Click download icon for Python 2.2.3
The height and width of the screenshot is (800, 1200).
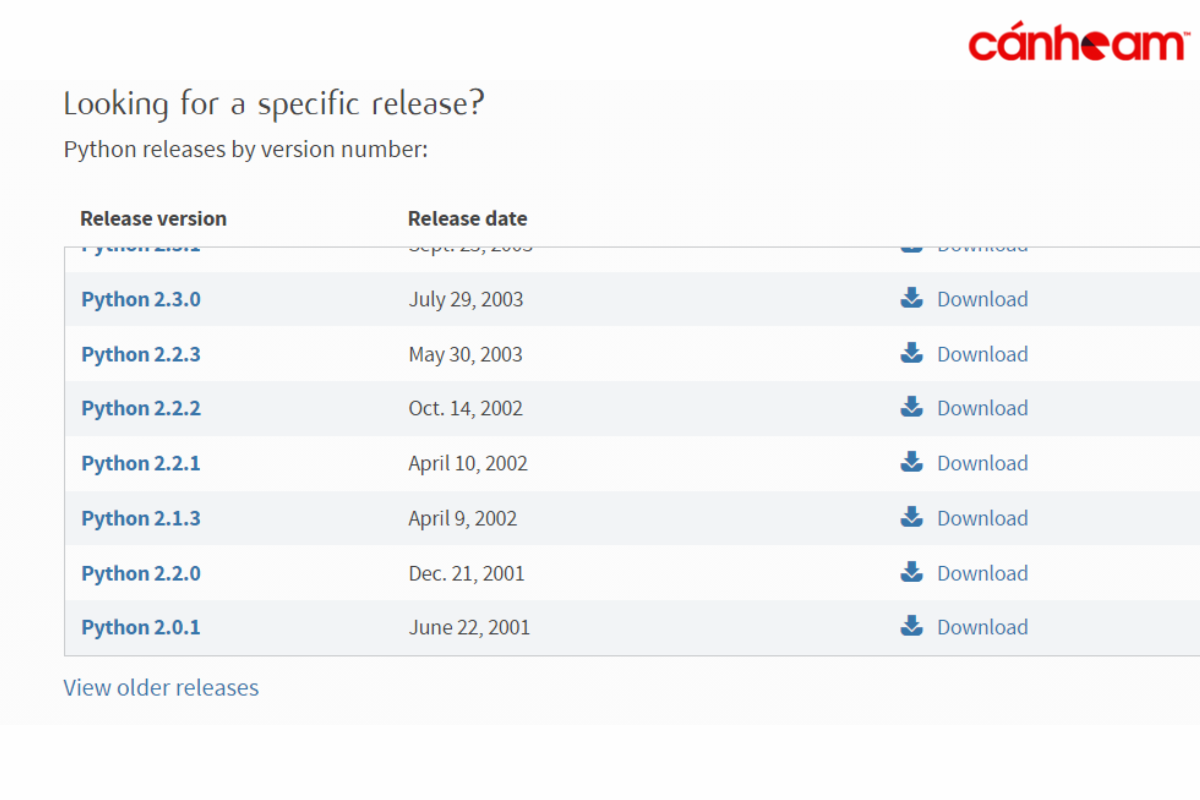click(x=911, y=353)
